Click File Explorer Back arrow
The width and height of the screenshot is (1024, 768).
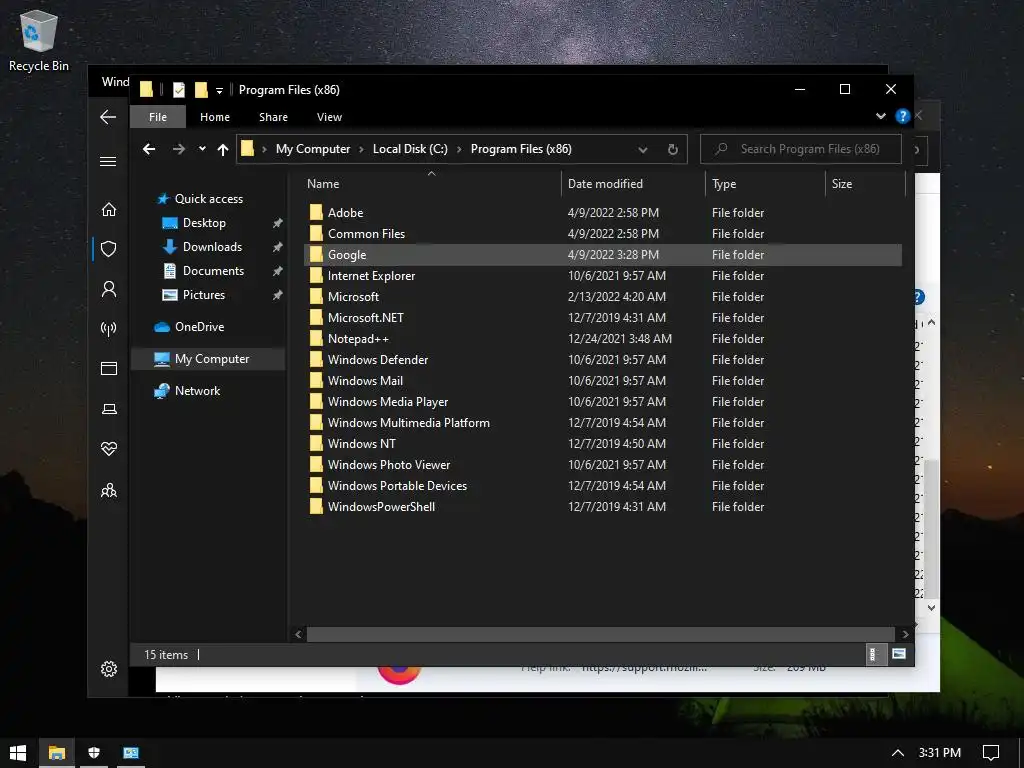[x=149, y=149]
